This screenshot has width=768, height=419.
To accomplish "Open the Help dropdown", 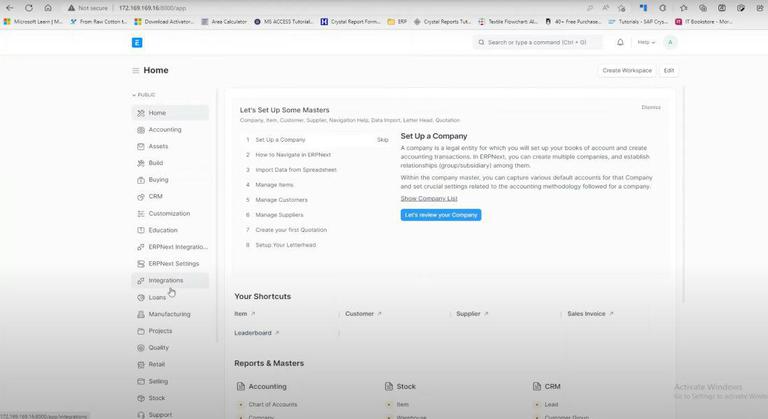I will click(x=646, y=43).
